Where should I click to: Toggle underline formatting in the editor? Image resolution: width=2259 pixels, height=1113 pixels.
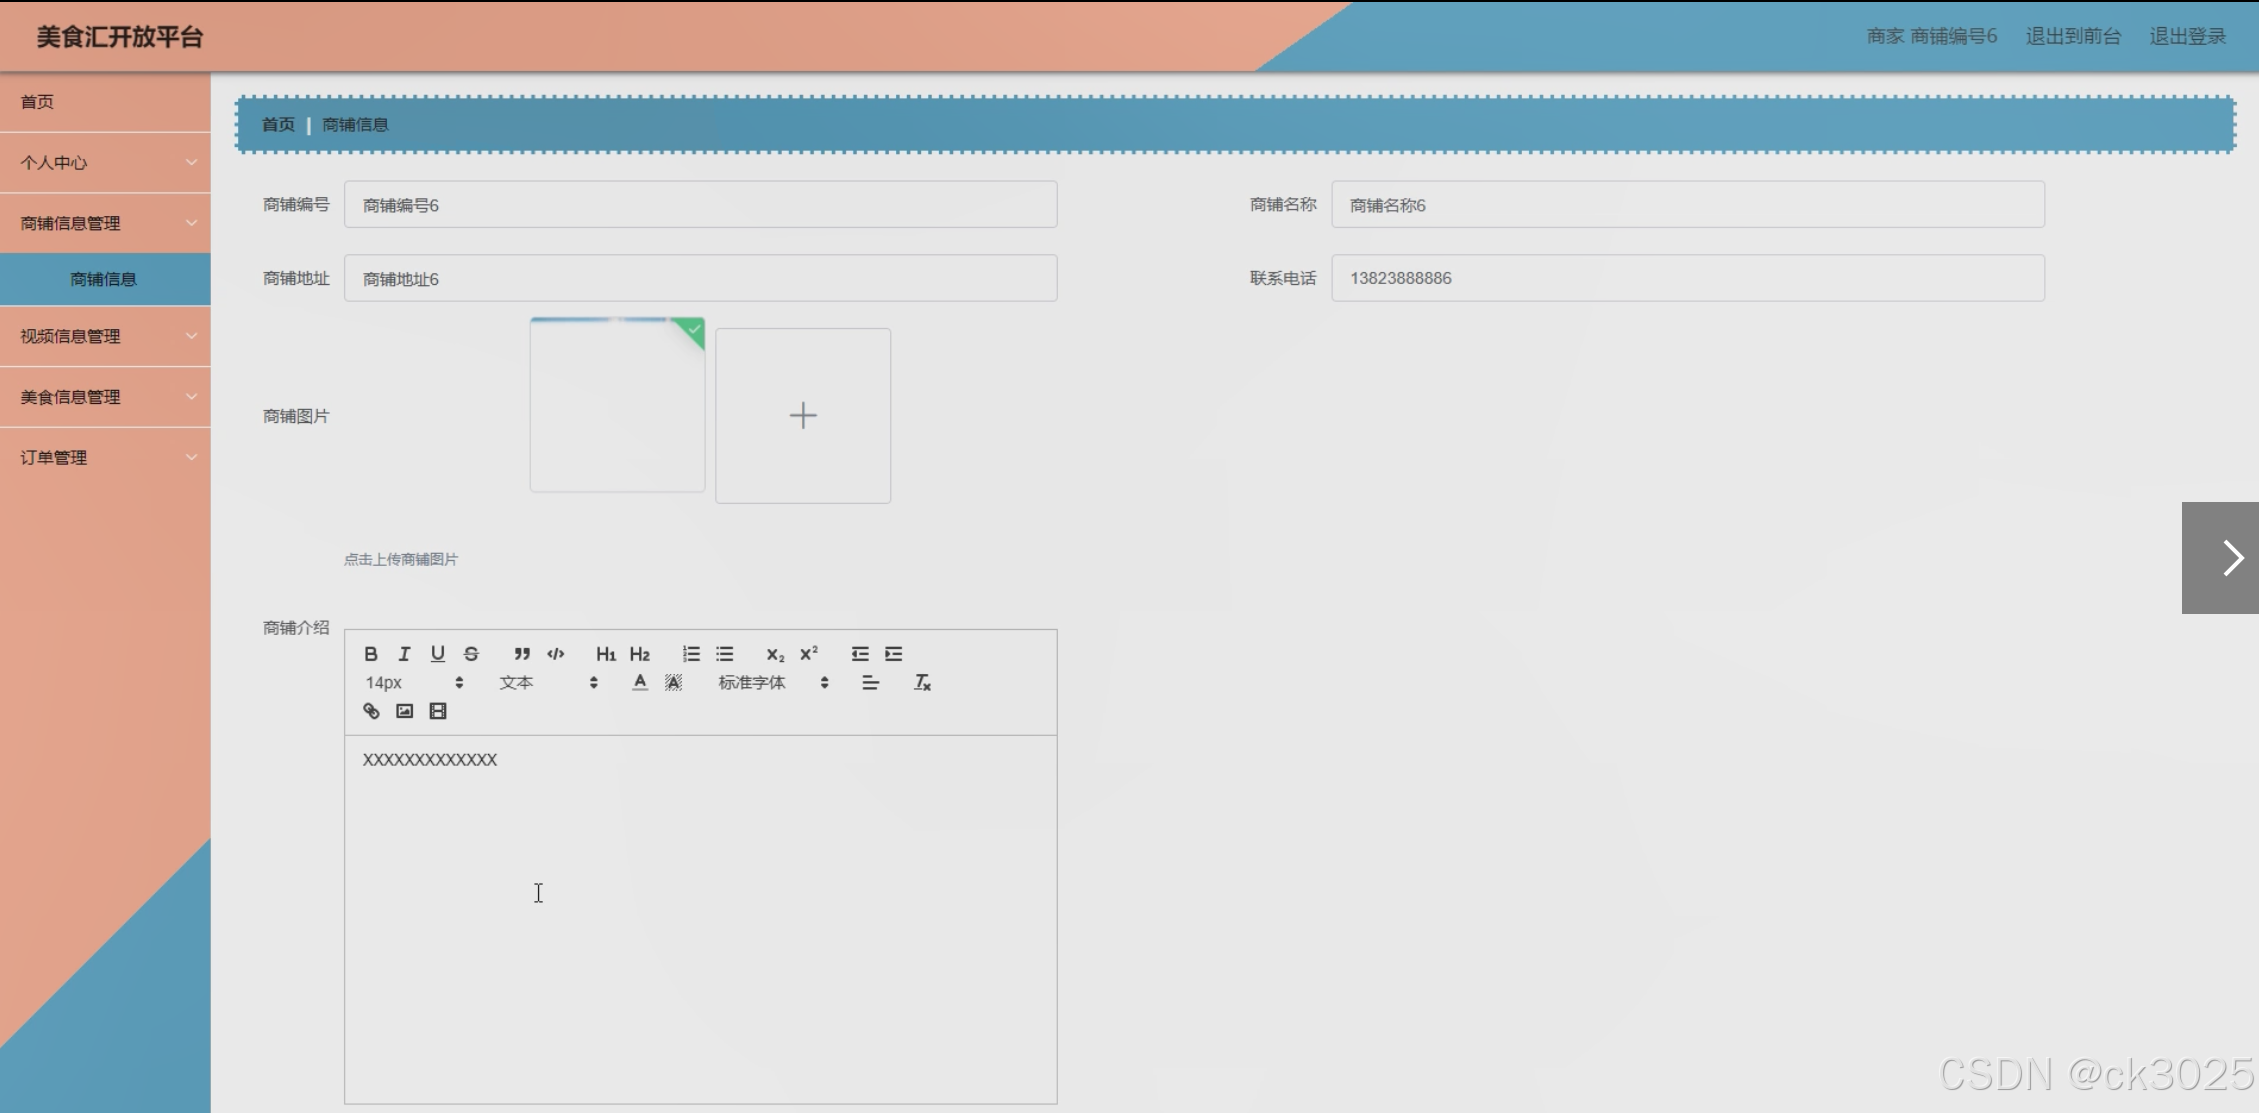point(438,654)
